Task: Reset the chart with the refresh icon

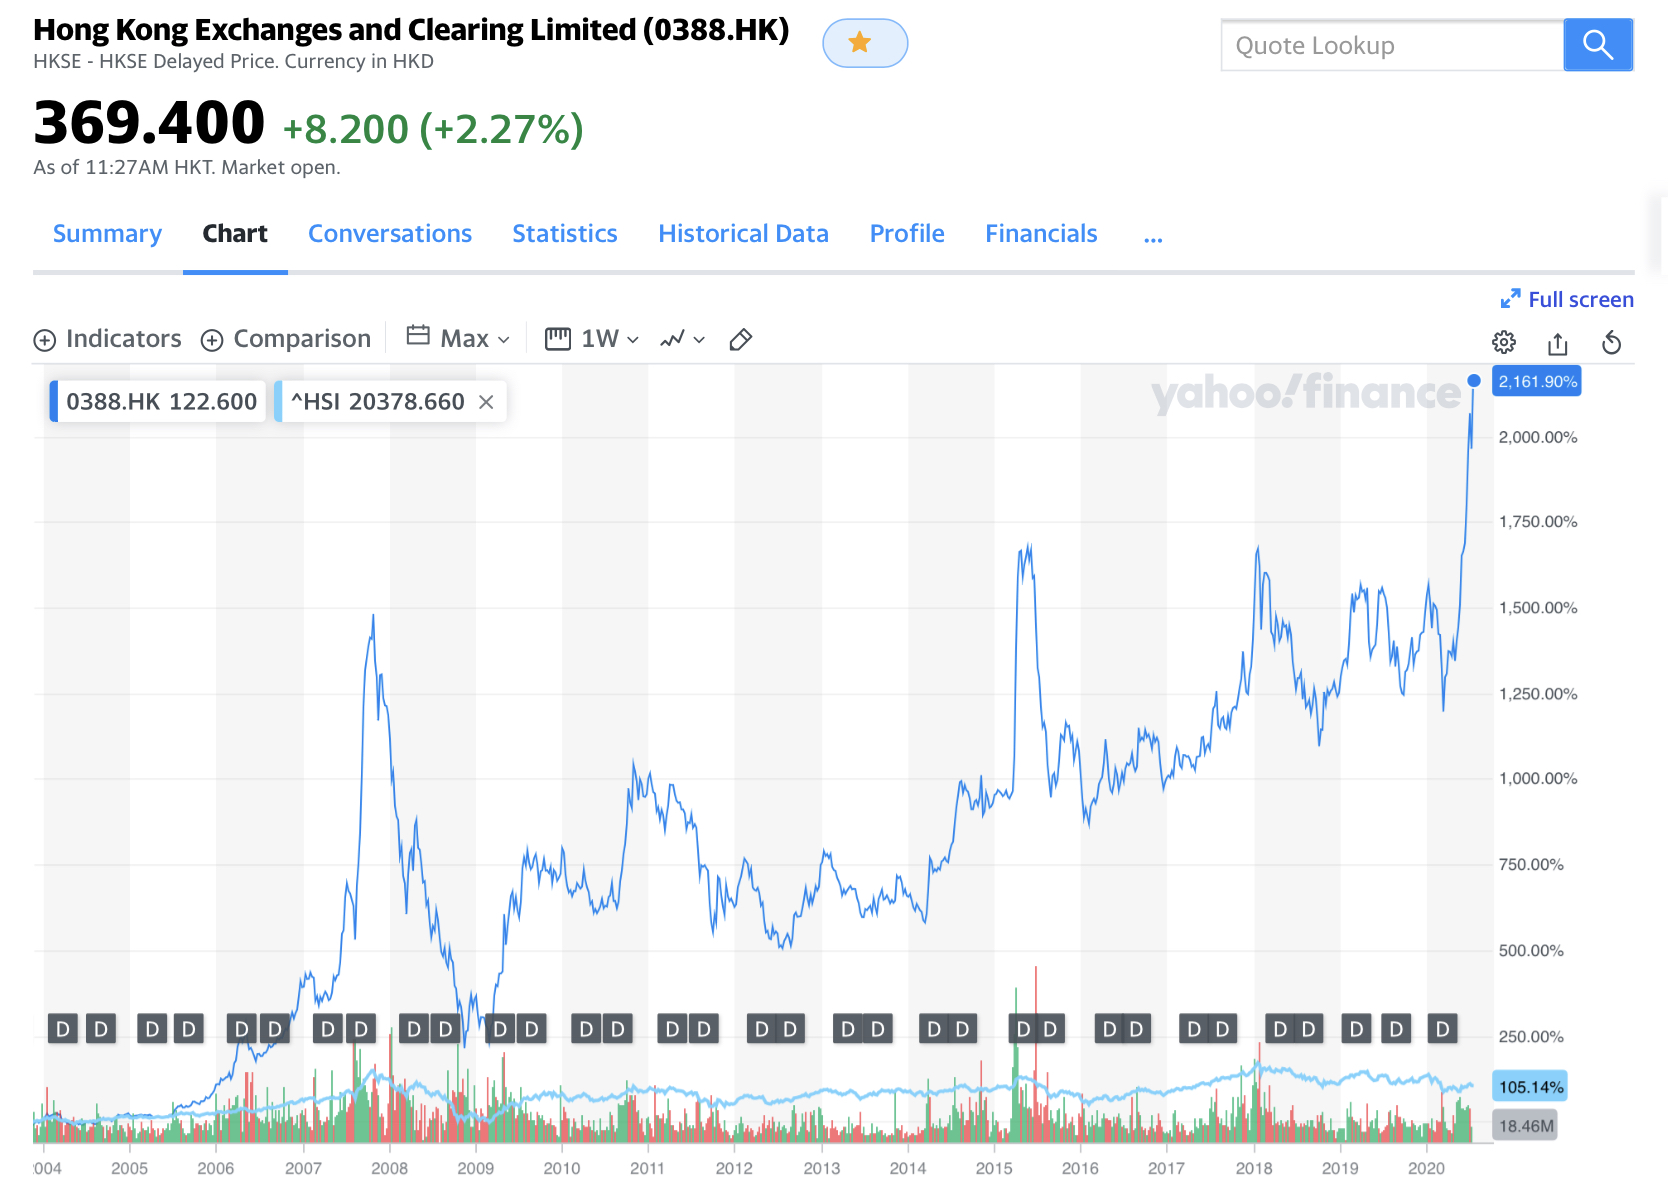Action: [x=1612, y=343]
